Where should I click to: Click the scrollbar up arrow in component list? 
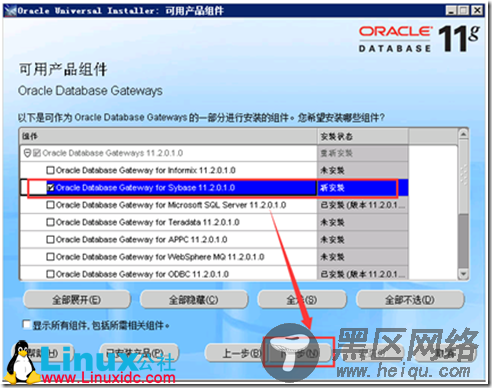pos(463,134)
